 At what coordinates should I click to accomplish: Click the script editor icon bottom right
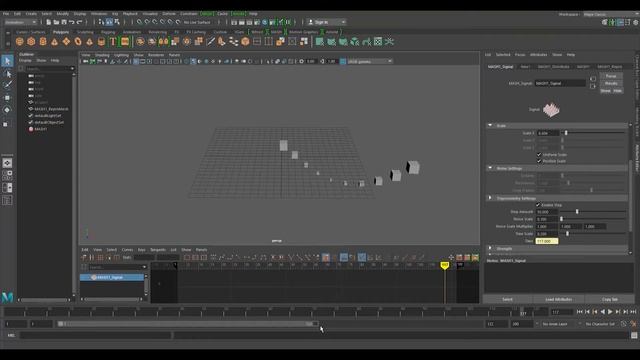634,336
